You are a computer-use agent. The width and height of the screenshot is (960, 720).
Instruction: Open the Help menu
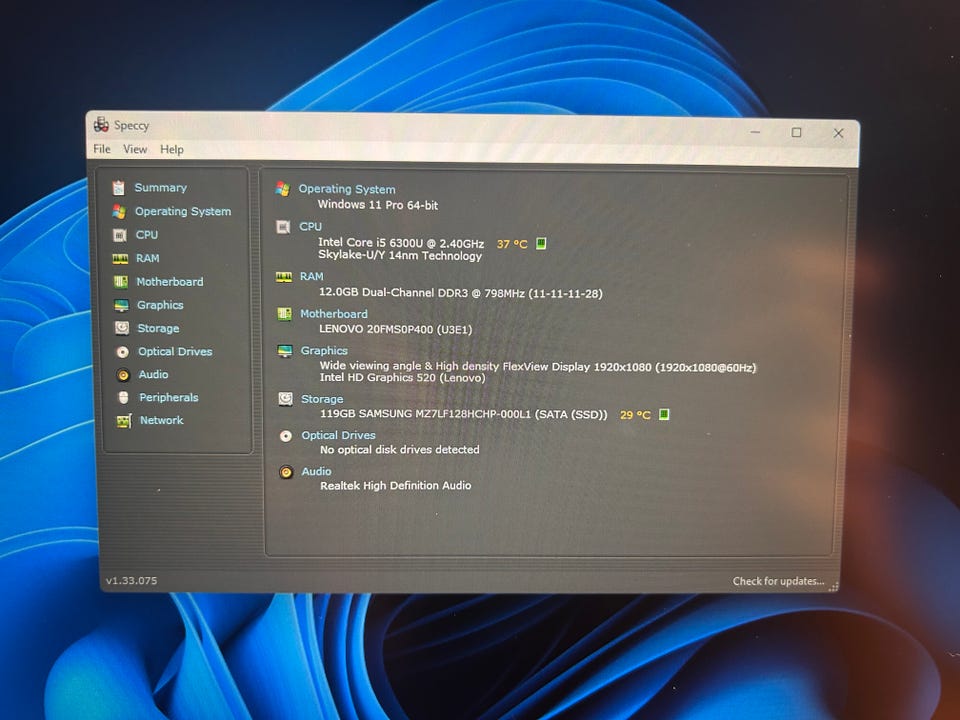coord(171,149)
